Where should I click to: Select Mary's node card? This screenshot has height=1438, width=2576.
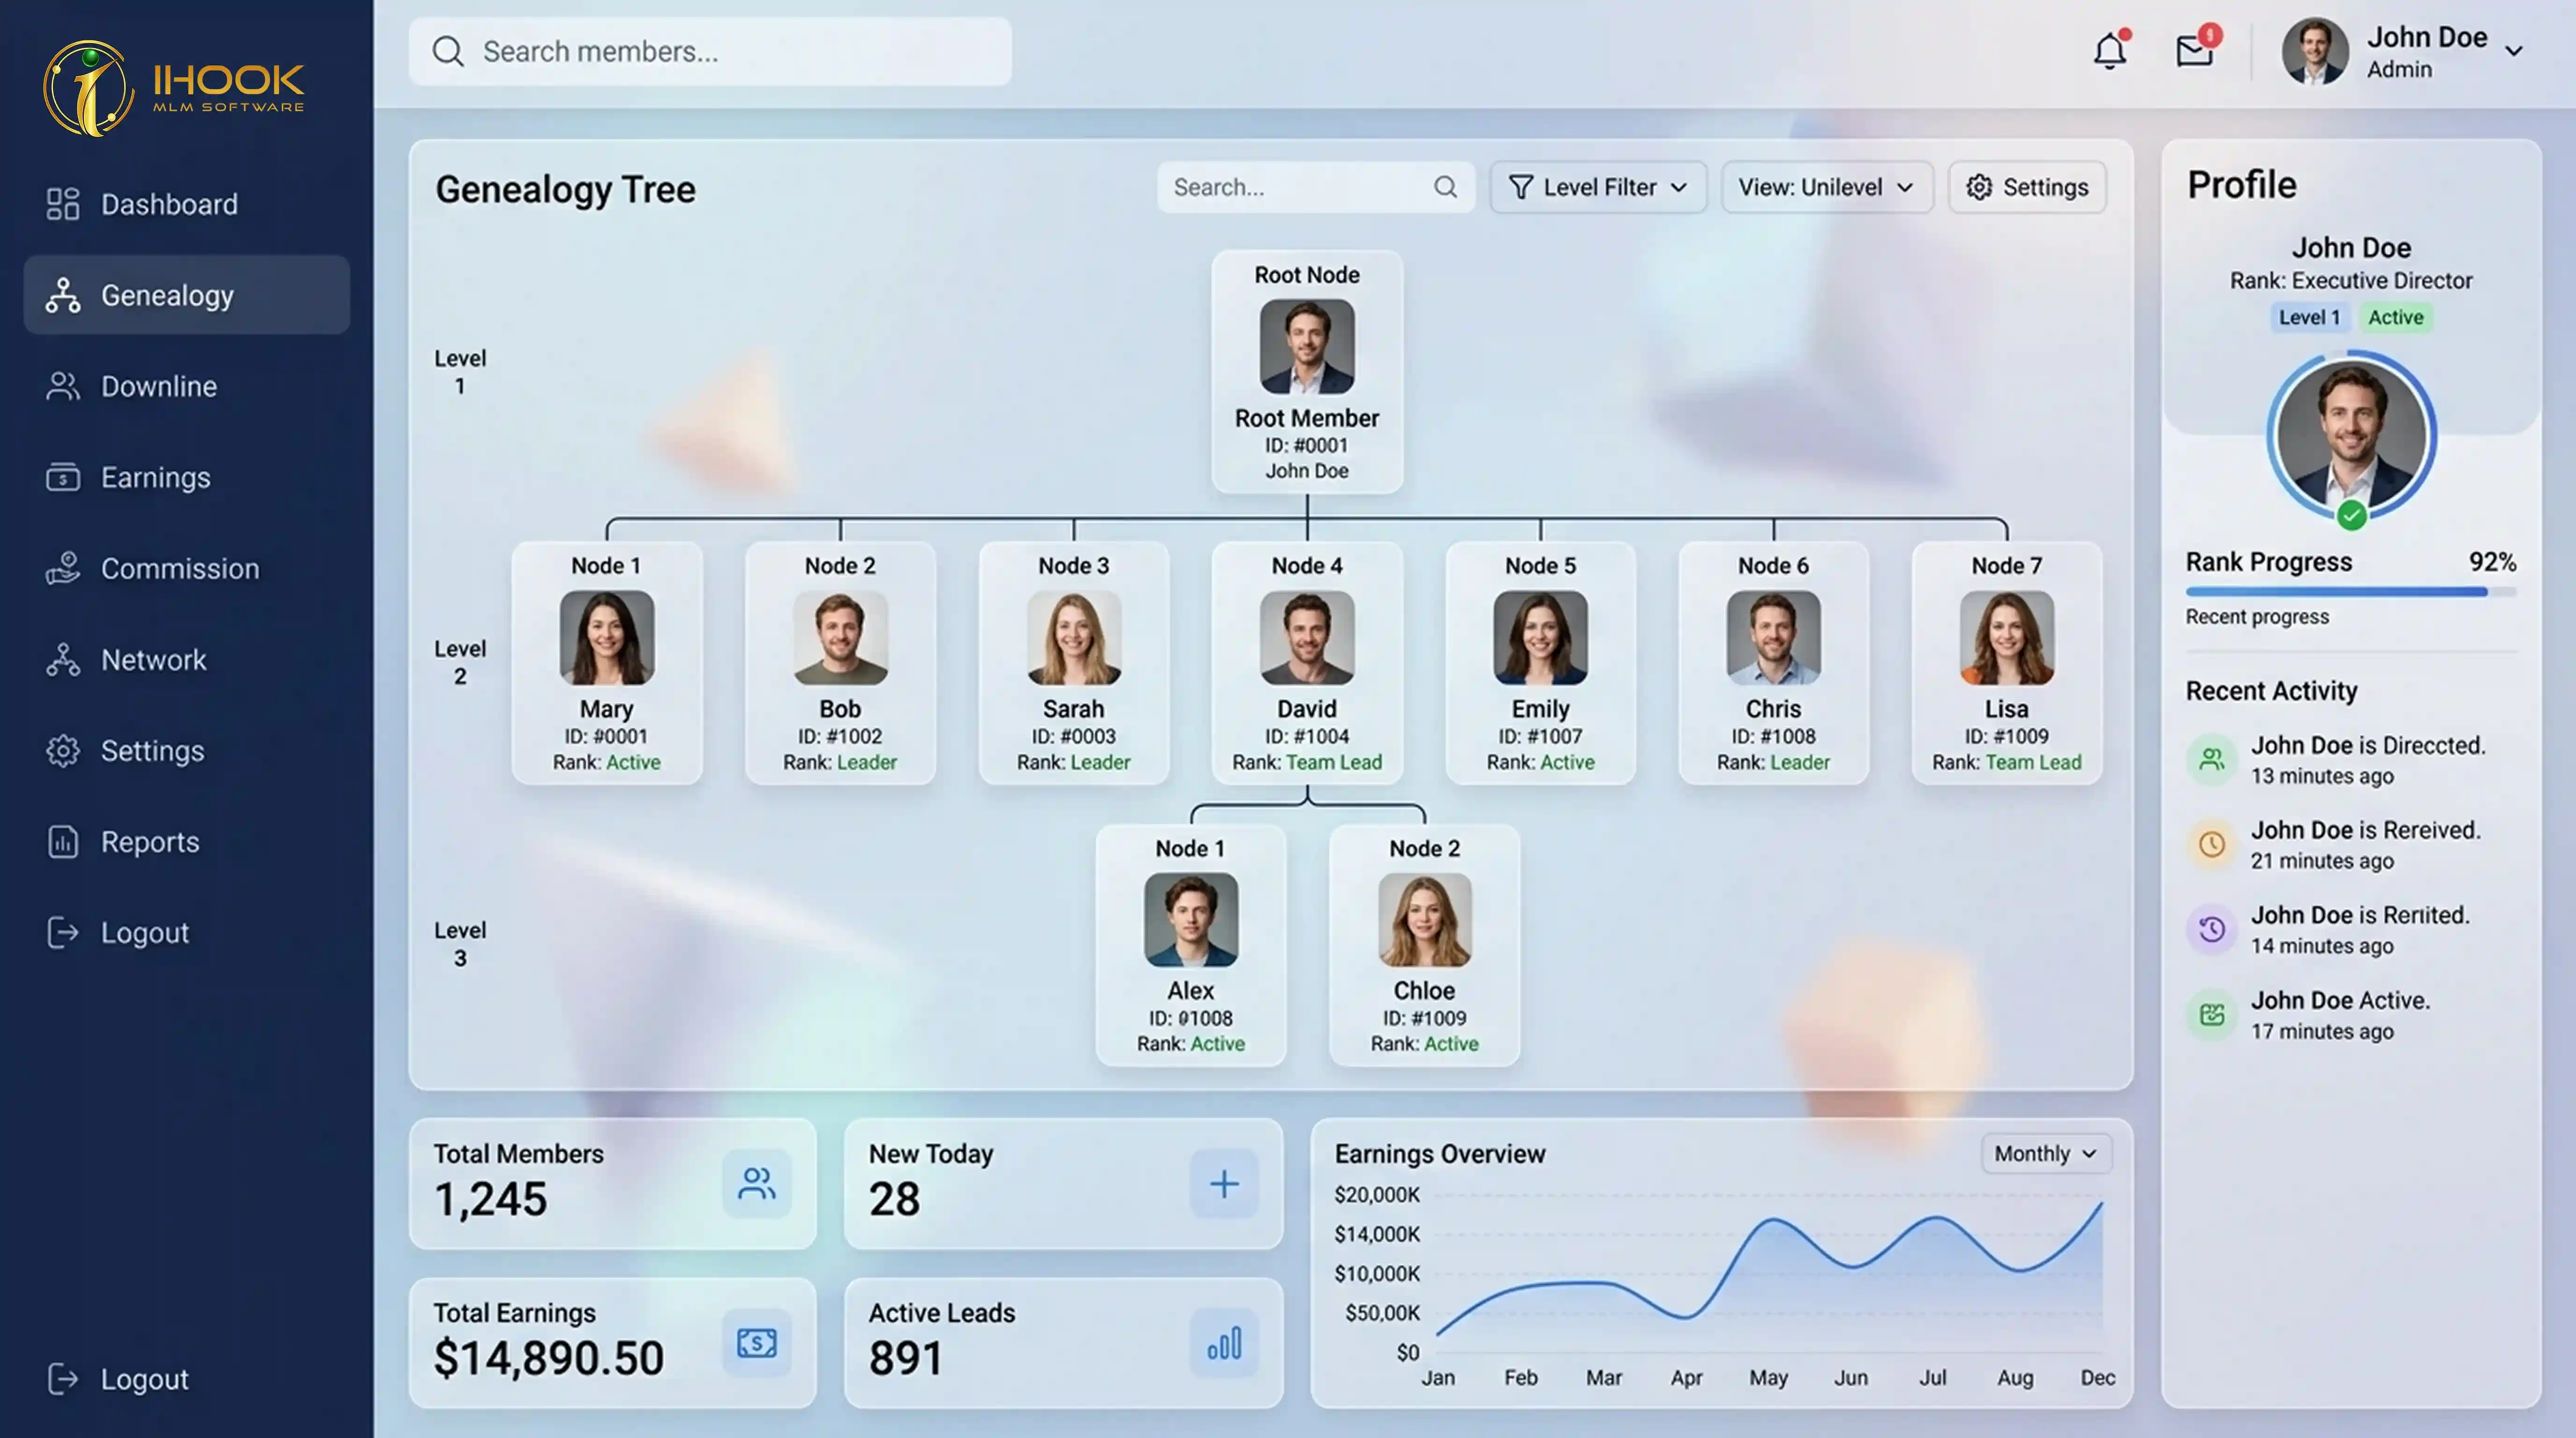click(x=607, y=663)
